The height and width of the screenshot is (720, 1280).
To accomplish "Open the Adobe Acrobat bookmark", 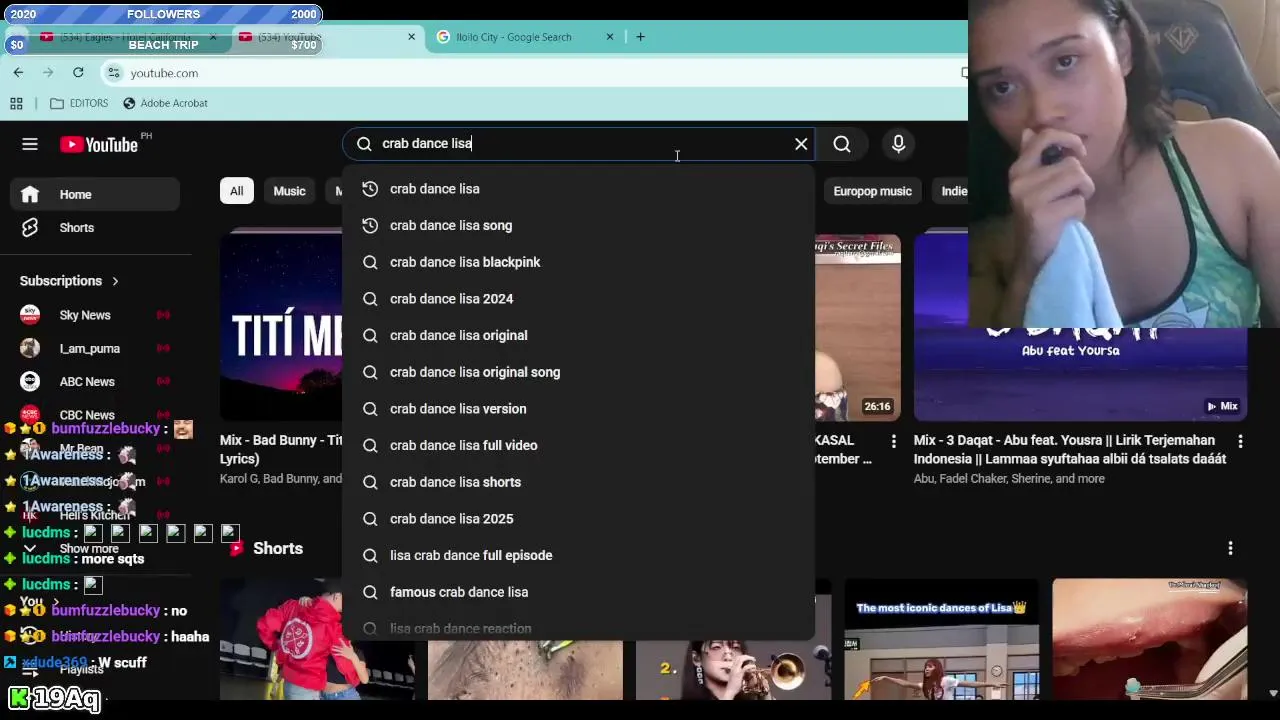I will [x=165, y=103].
